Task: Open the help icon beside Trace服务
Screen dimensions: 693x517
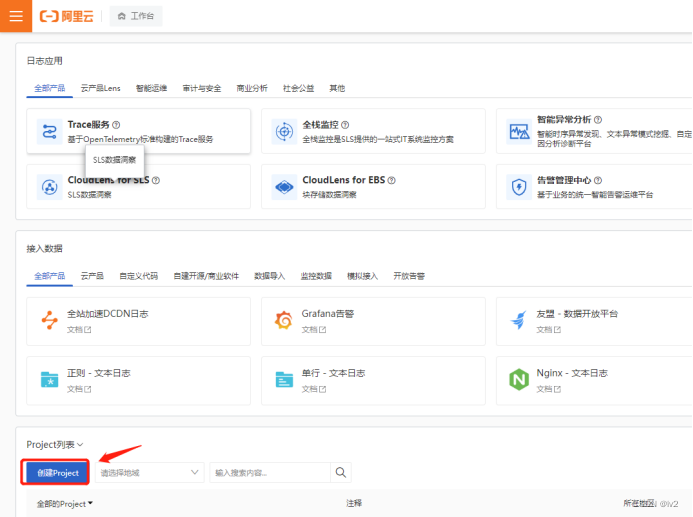Action: point(116,125)
